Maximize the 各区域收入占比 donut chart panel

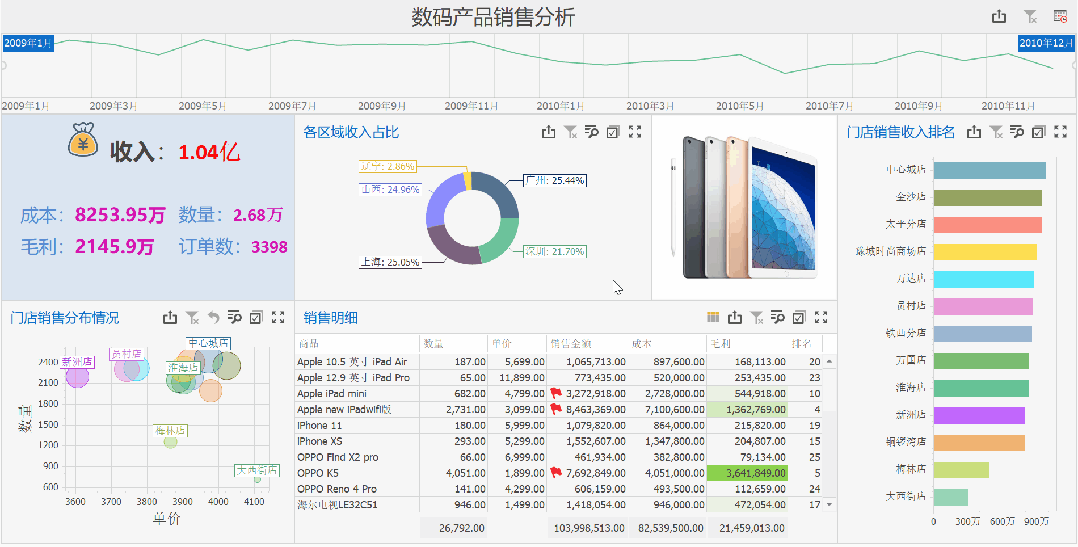point(635,132)
